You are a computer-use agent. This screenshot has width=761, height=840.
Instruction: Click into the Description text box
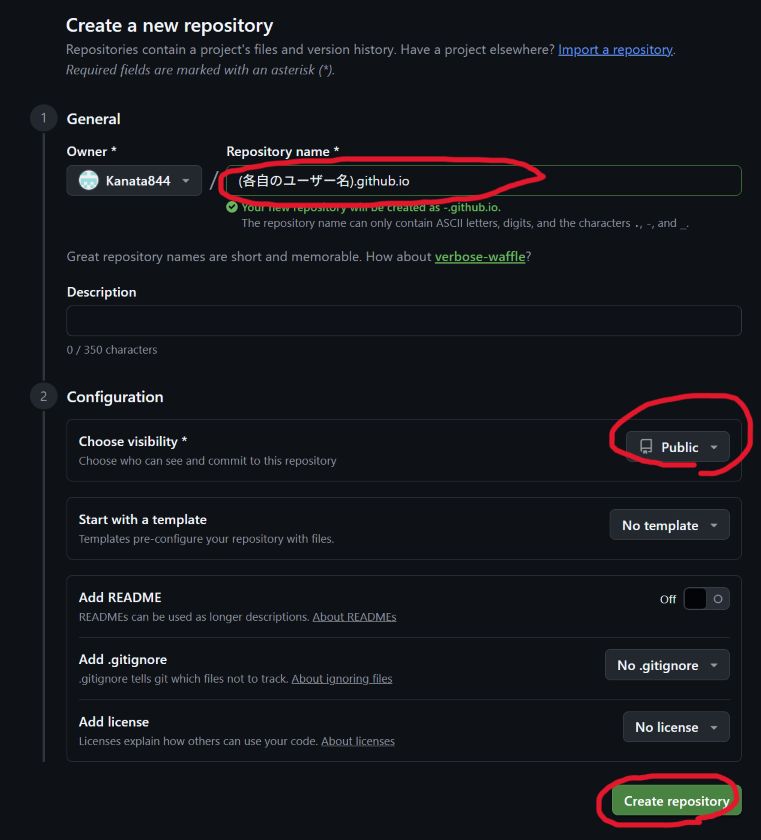(x=403, y=321)
